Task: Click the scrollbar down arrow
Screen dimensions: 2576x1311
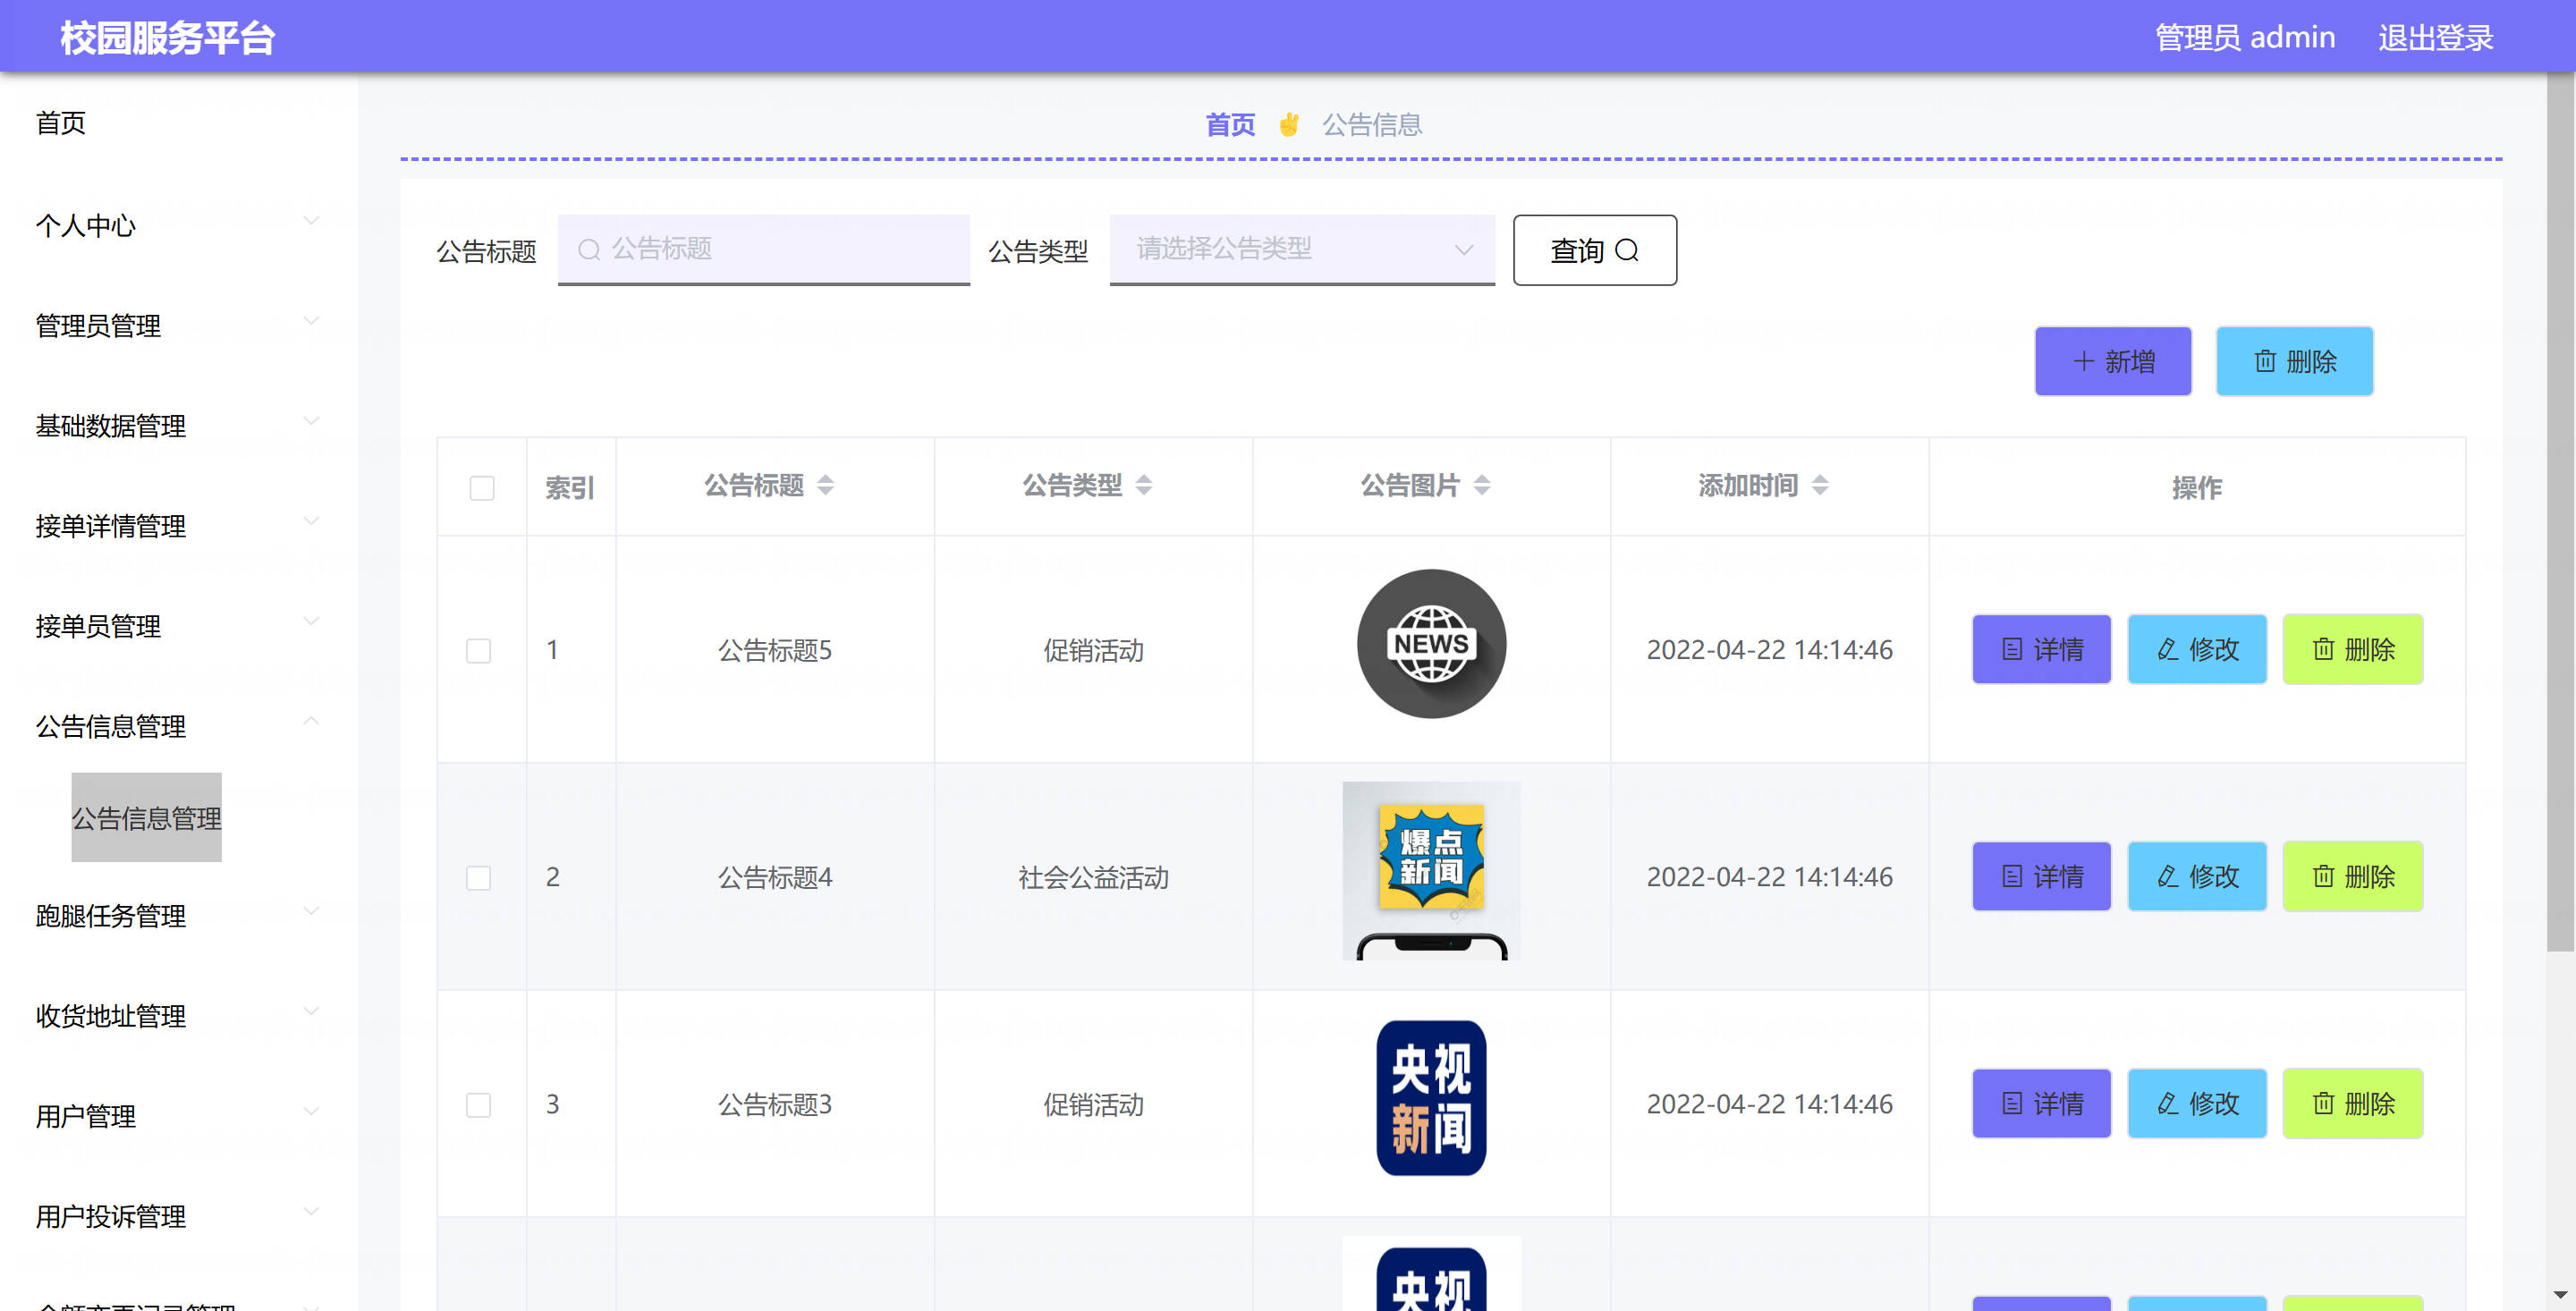Action: pos(2560,1295)
